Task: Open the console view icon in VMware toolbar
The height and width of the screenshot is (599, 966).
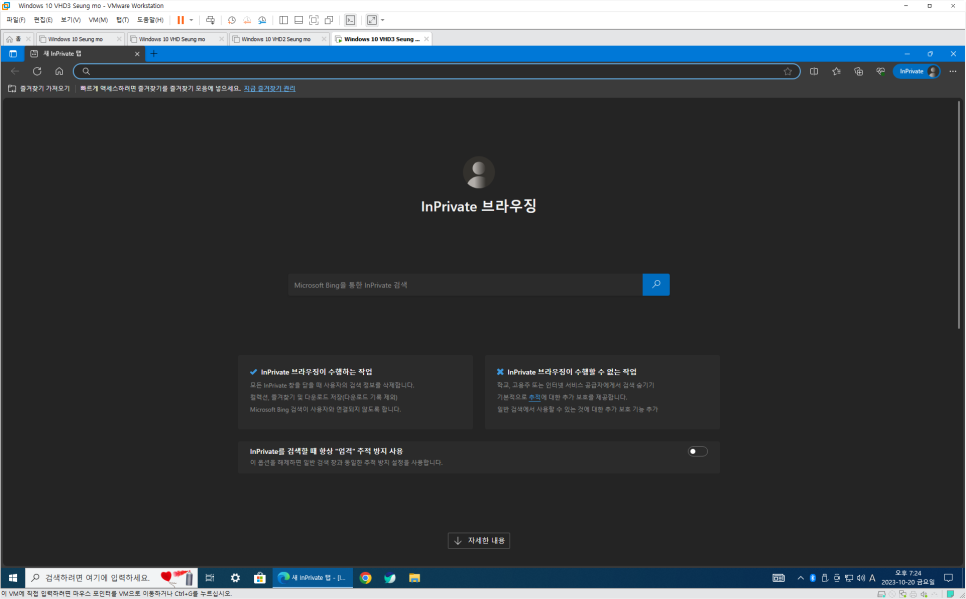Action: click(350, 20)
